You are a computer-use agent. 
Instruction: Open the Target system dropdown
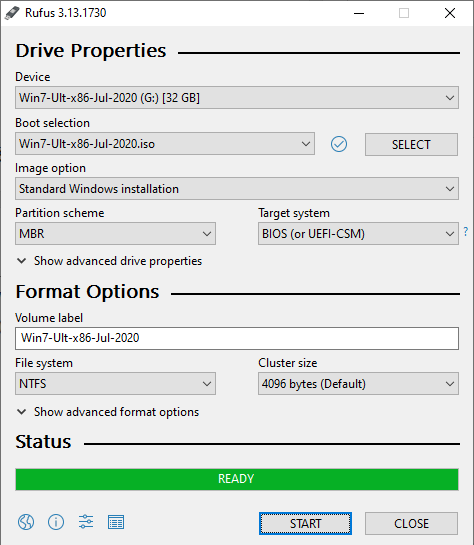coord(358,234)
